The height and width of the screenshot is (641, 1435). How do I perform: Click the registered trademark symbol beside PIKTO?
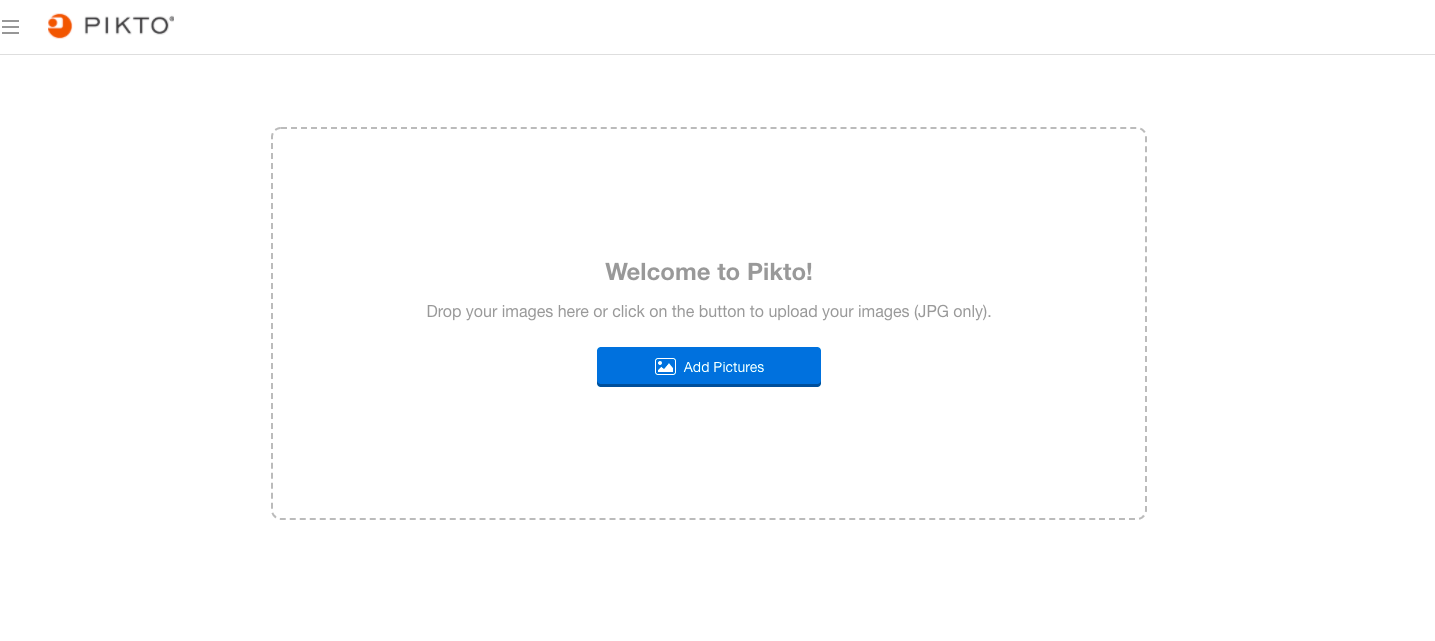click(172, 19)
